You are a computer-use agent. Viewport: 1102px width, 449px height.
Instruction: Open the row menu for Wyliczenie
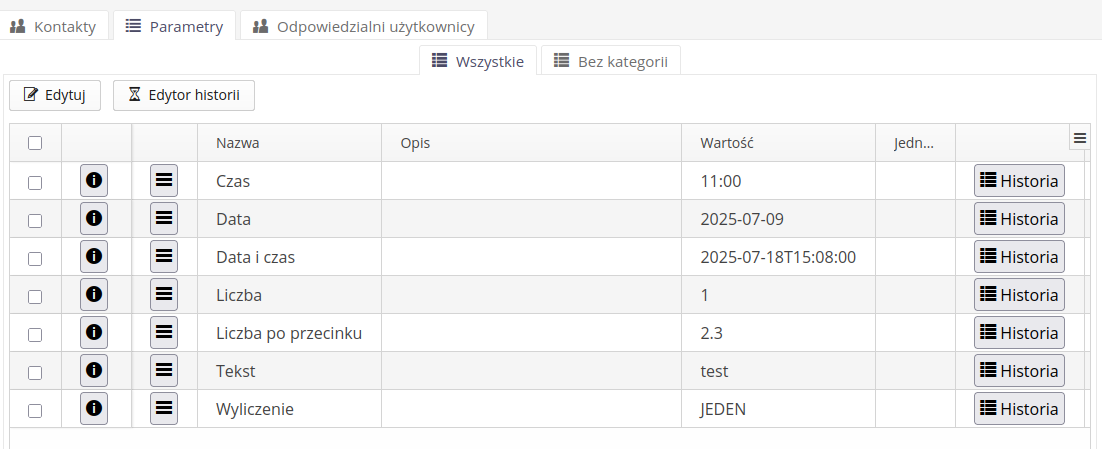pos(164,409)
